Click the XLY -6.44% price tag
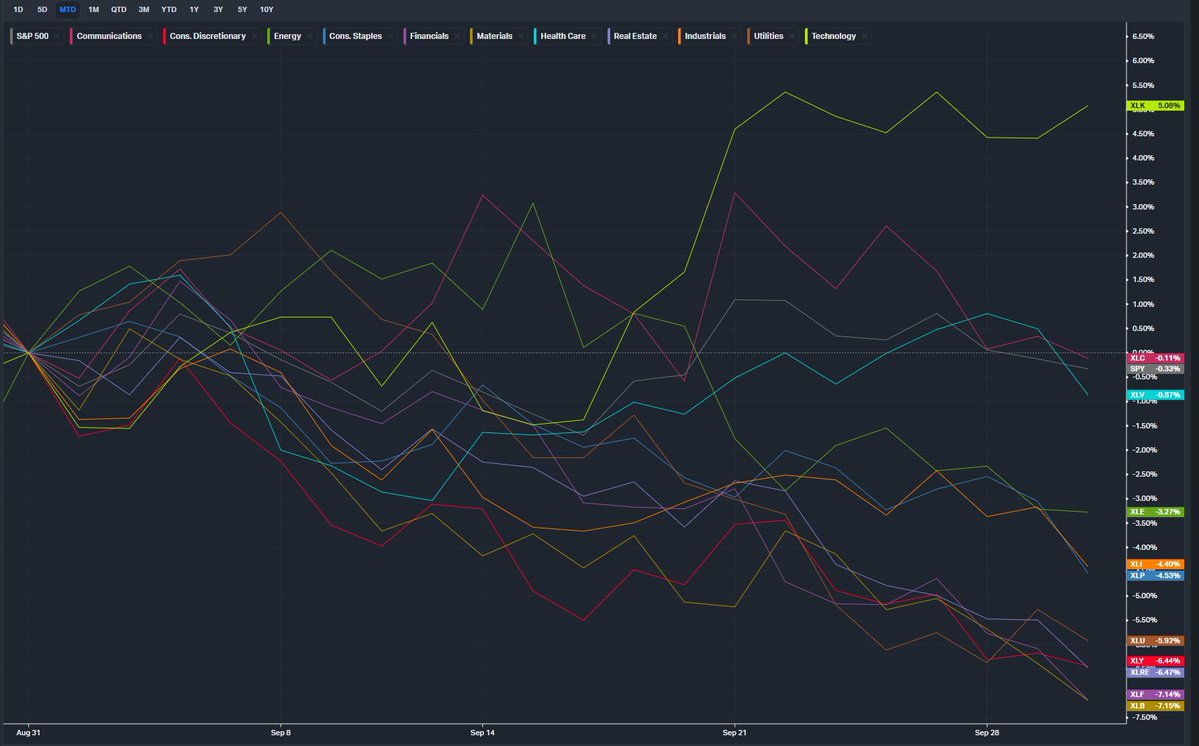This screenshot has width=1199, height=746. point(1155,660)
